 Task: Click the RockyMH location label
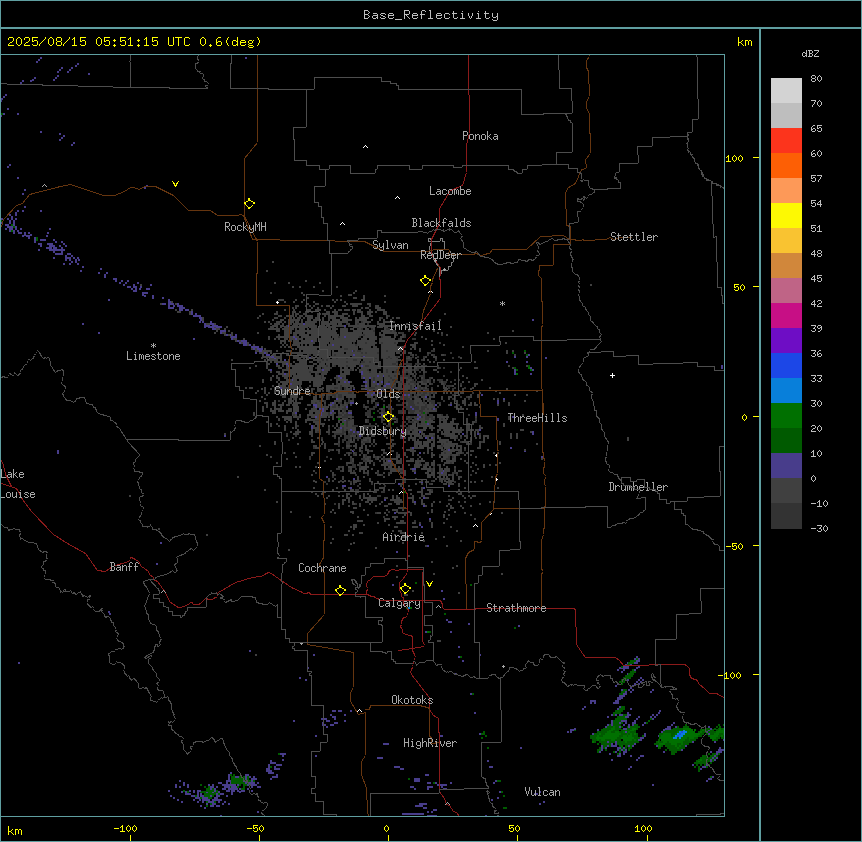pyautogui.click(x=245, y=227)
